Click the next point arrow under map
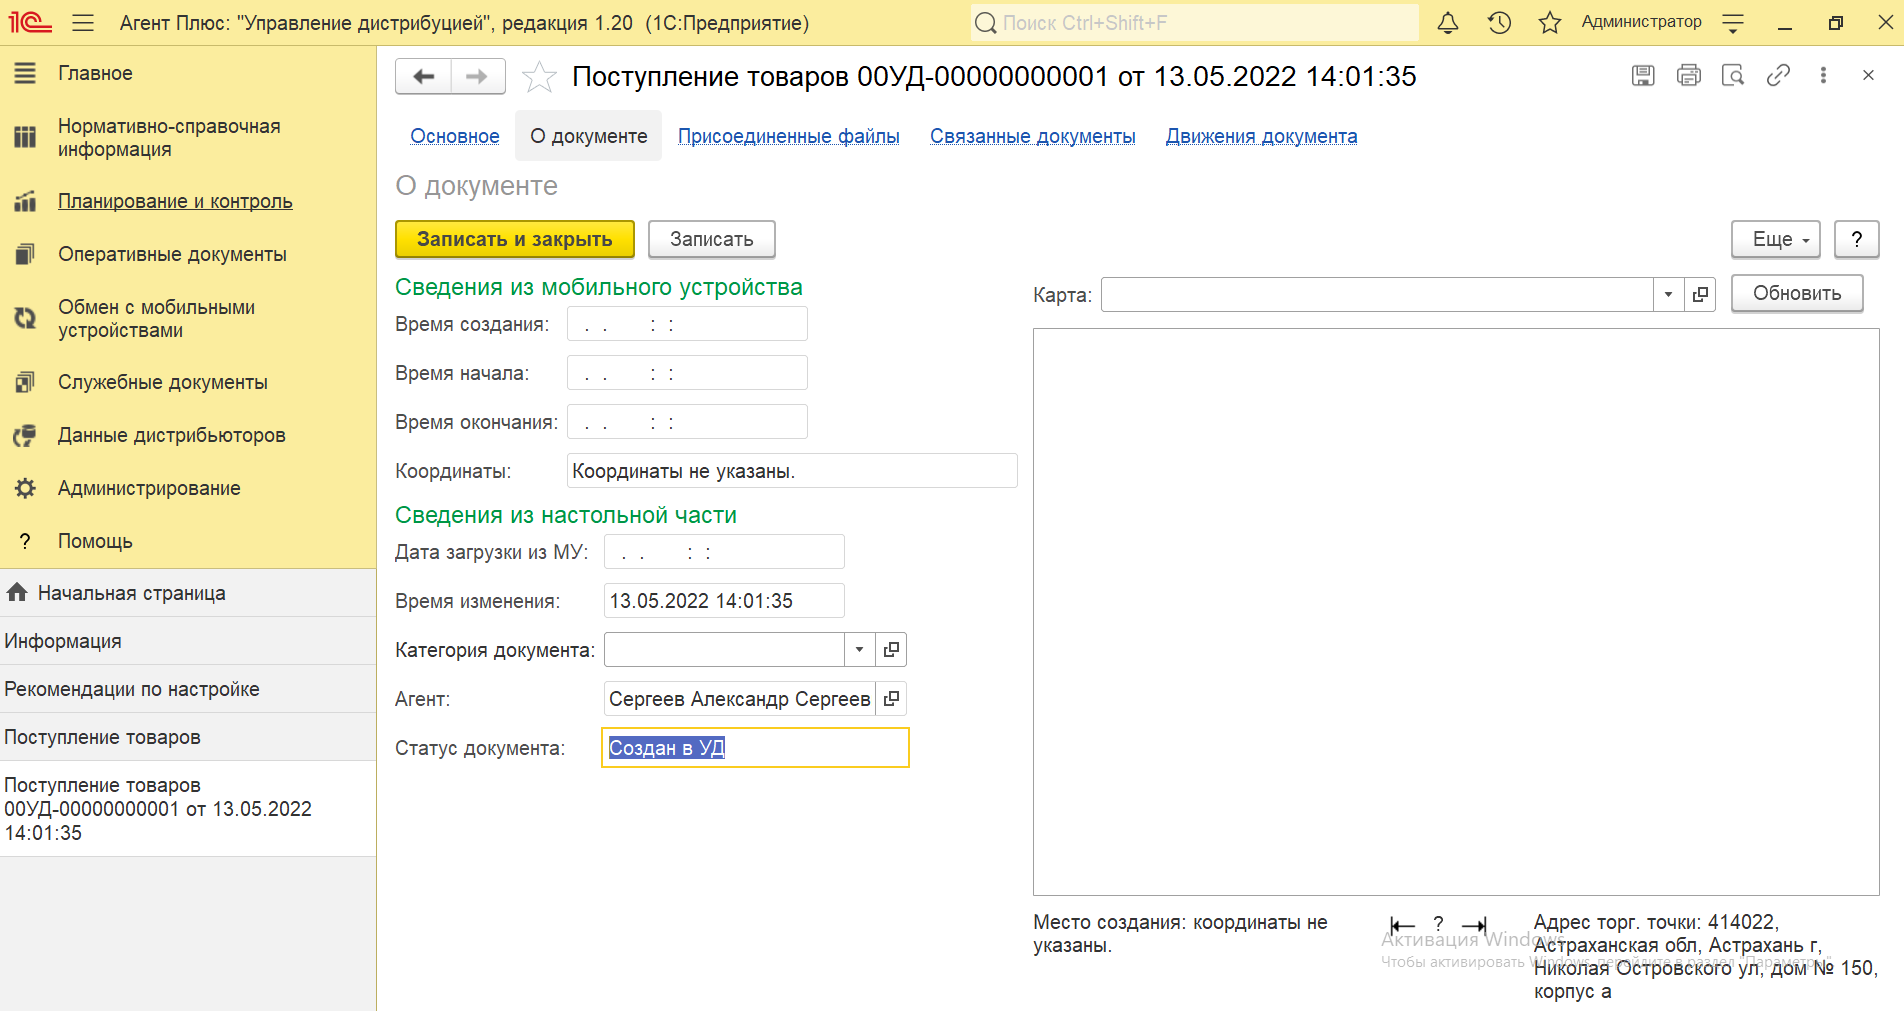The height and width of the screenshot is (1011, 1904). (1475, 926)
